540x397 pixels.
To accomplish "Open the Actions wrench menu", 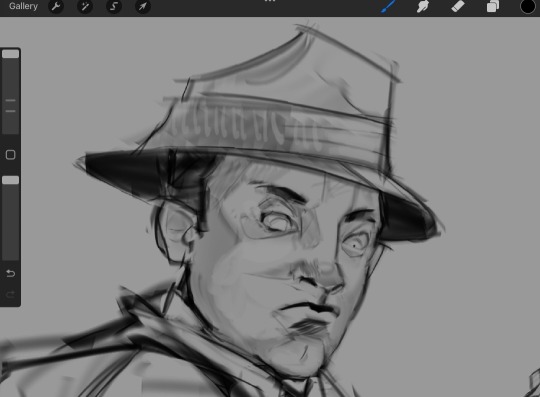I will pos(56,6).
